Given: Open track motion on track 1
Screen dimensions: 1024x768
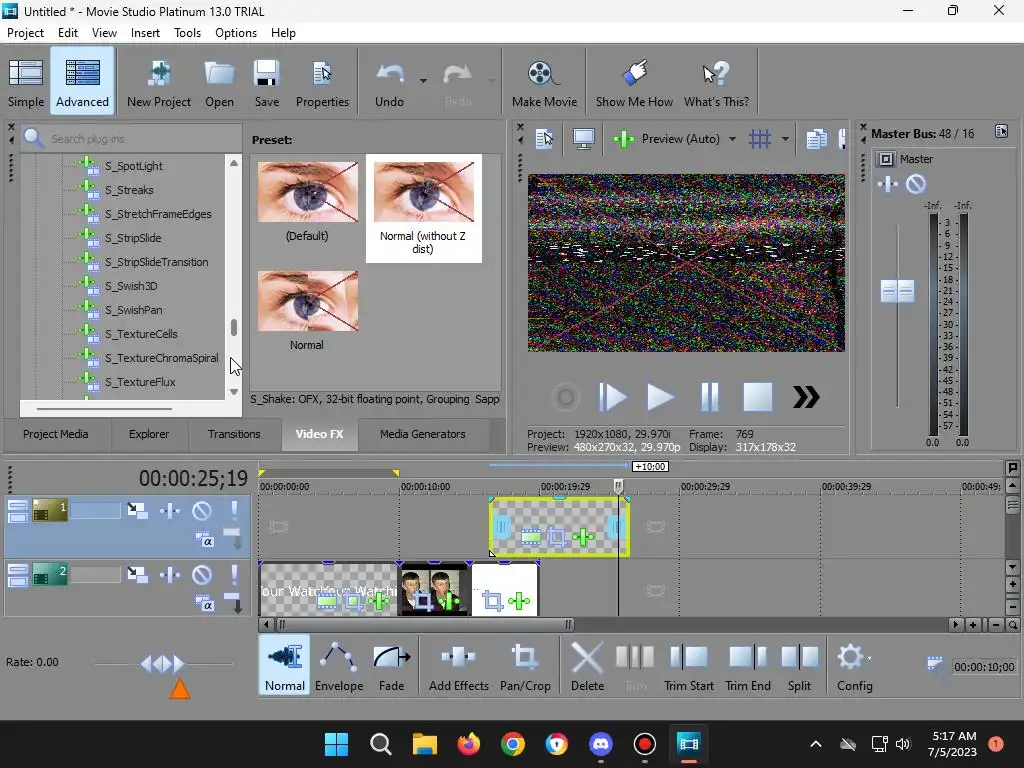Looking at the screenshot, I should (x=137, y=510).
